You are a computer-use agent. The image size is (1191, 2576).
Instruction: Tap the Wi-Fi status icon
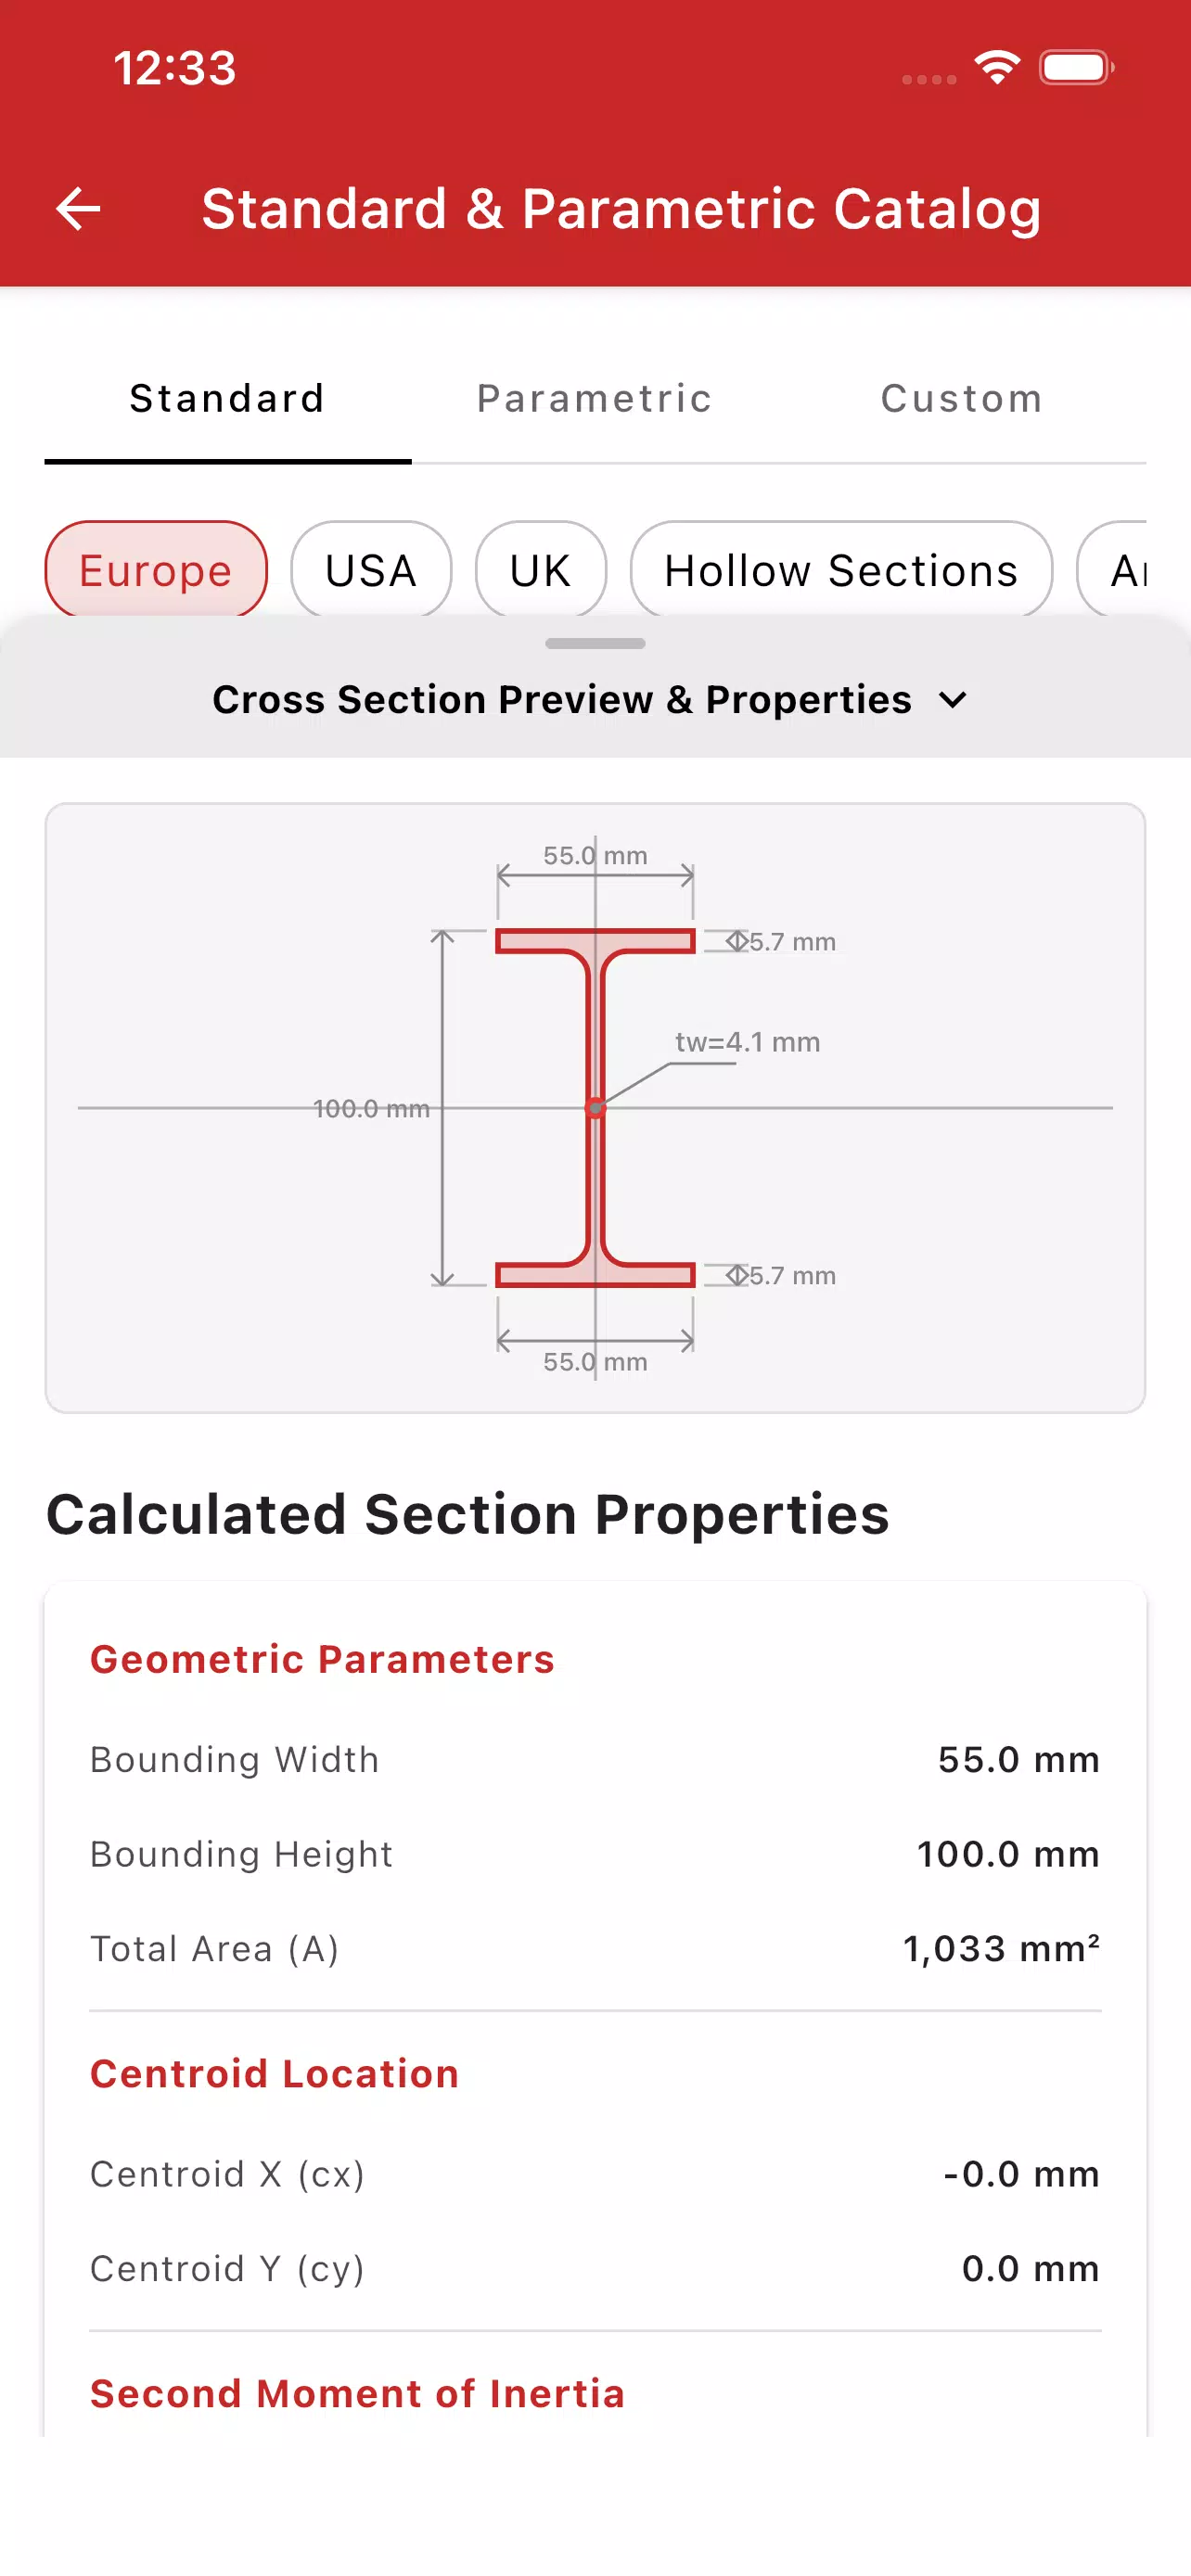pyautogui.click(x=997, y=68)
